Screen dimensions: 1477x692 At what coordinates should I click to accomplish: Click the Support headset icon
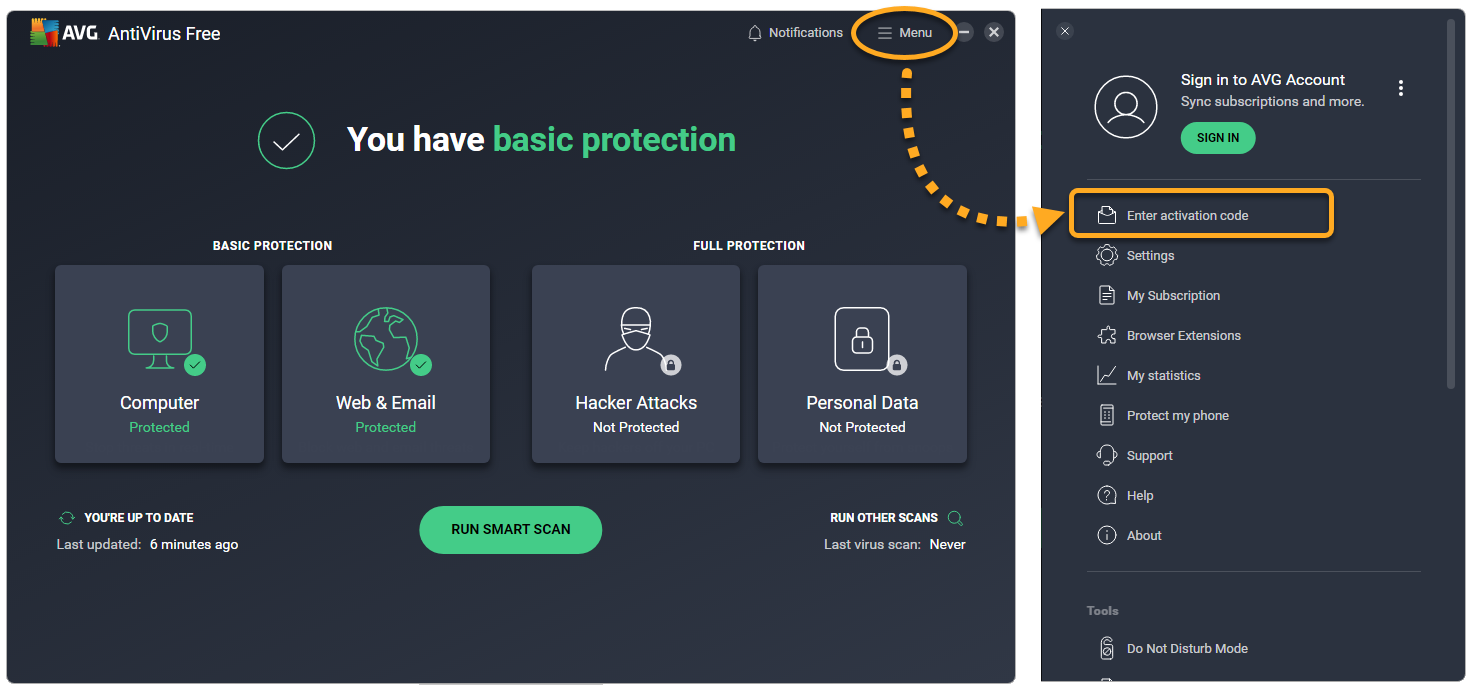1107,456
